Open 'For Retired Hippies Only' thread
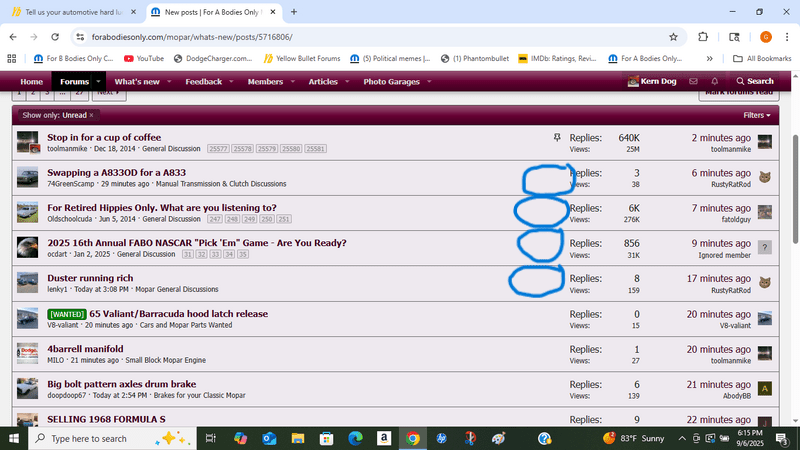800x450 pixels. (162, 208)
